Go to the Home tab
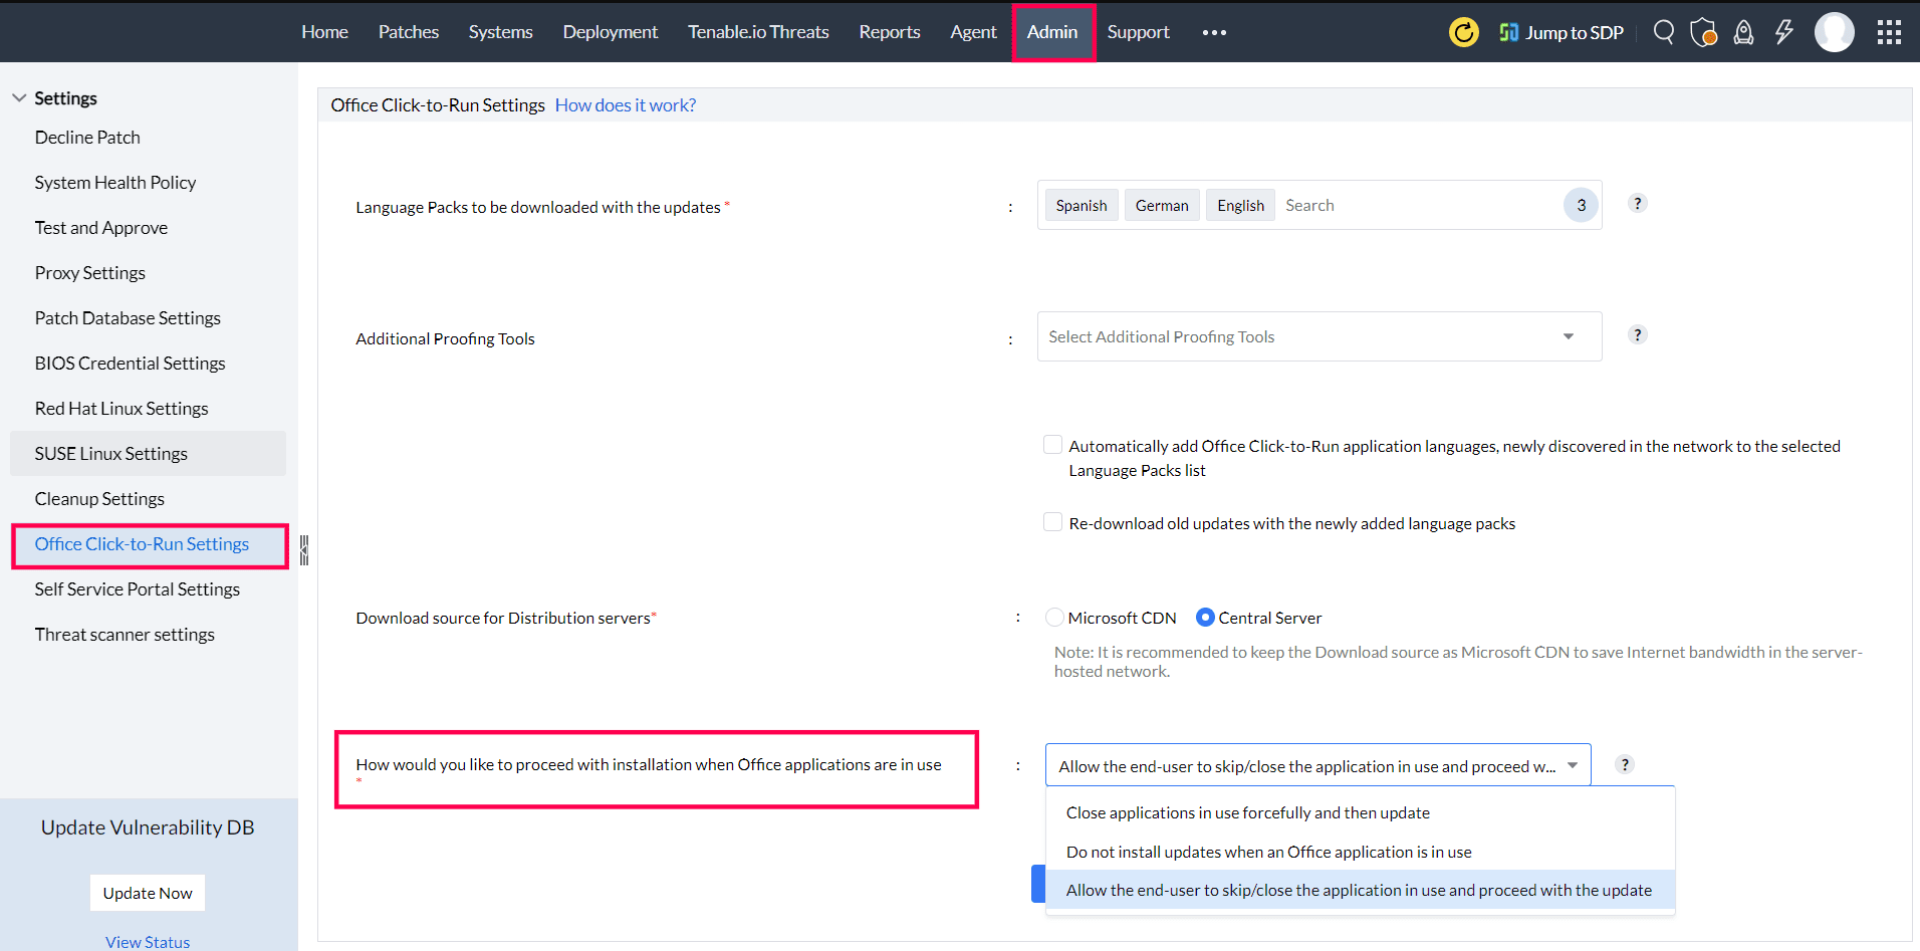Image resolution: width=1920 pixels, height=951 pixels. pyautogui.click(x=325, y=32)
